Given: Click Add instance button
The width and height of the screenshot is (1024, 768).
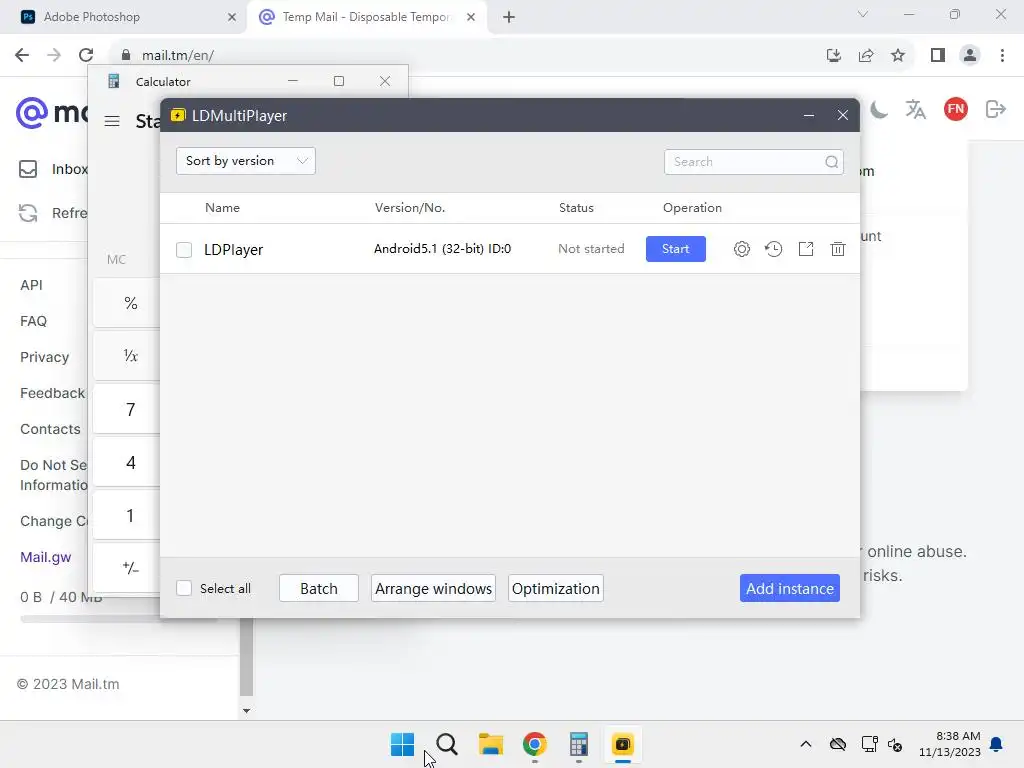Looking at the screenshot, I should coord(790,588).
